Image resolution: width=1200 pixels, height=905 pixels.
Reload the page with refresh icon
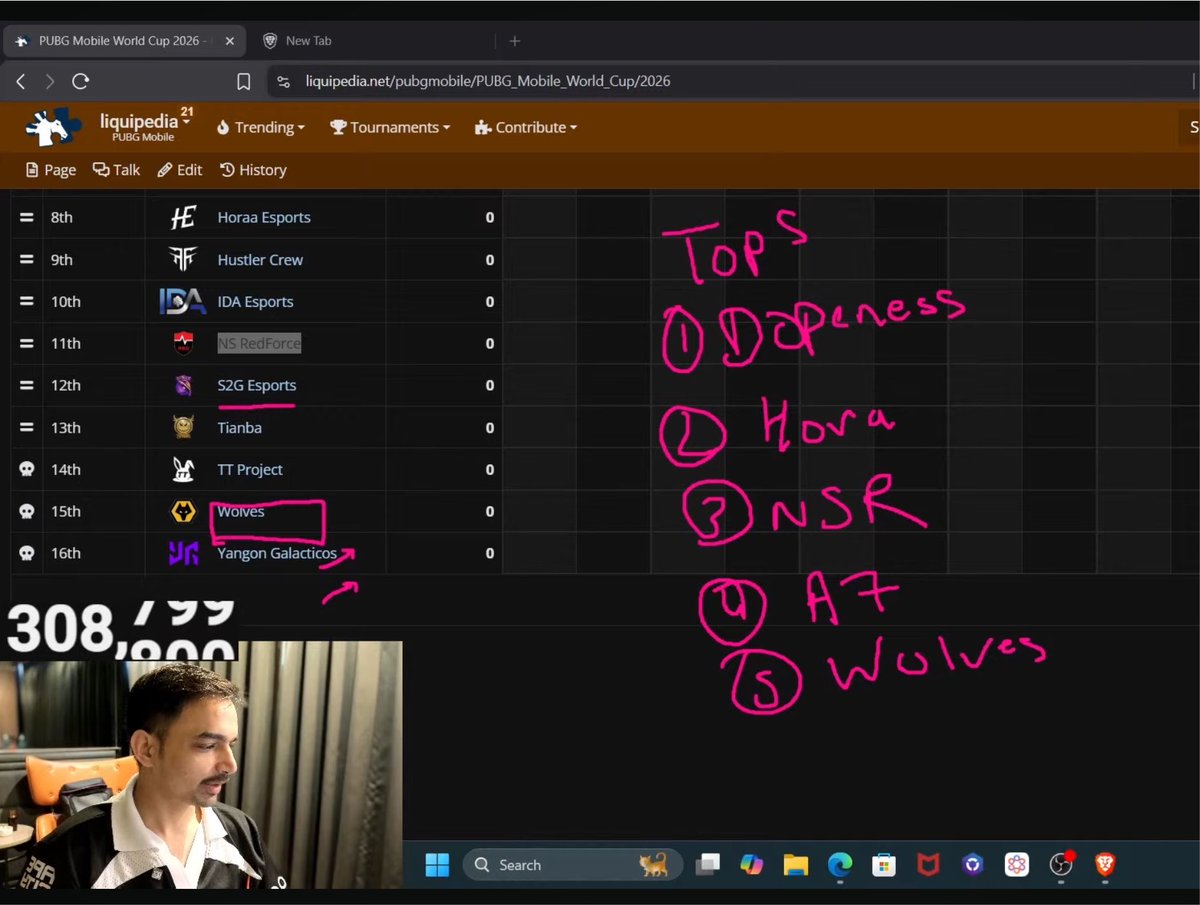click(81, 81)
